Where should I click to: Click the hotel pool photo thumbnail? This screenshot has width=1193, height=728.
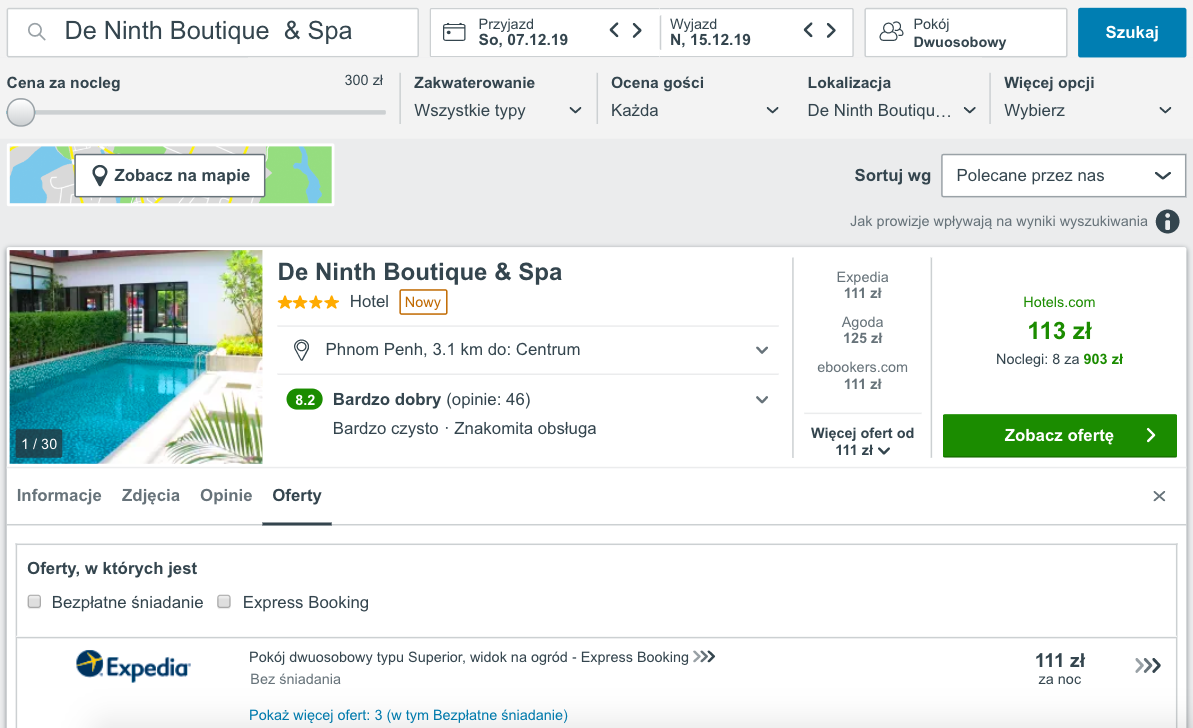tap(136, 357)
